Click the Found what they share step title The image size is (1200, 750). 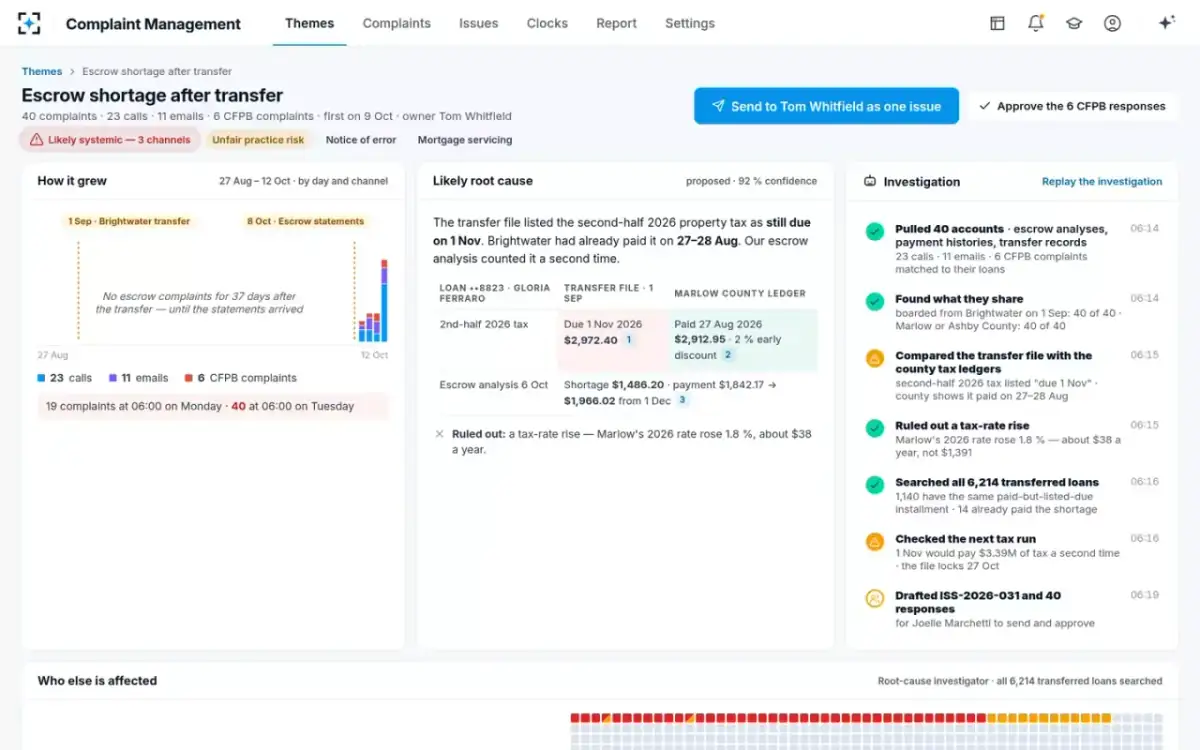pyautogui.click(x=959, y=299)
